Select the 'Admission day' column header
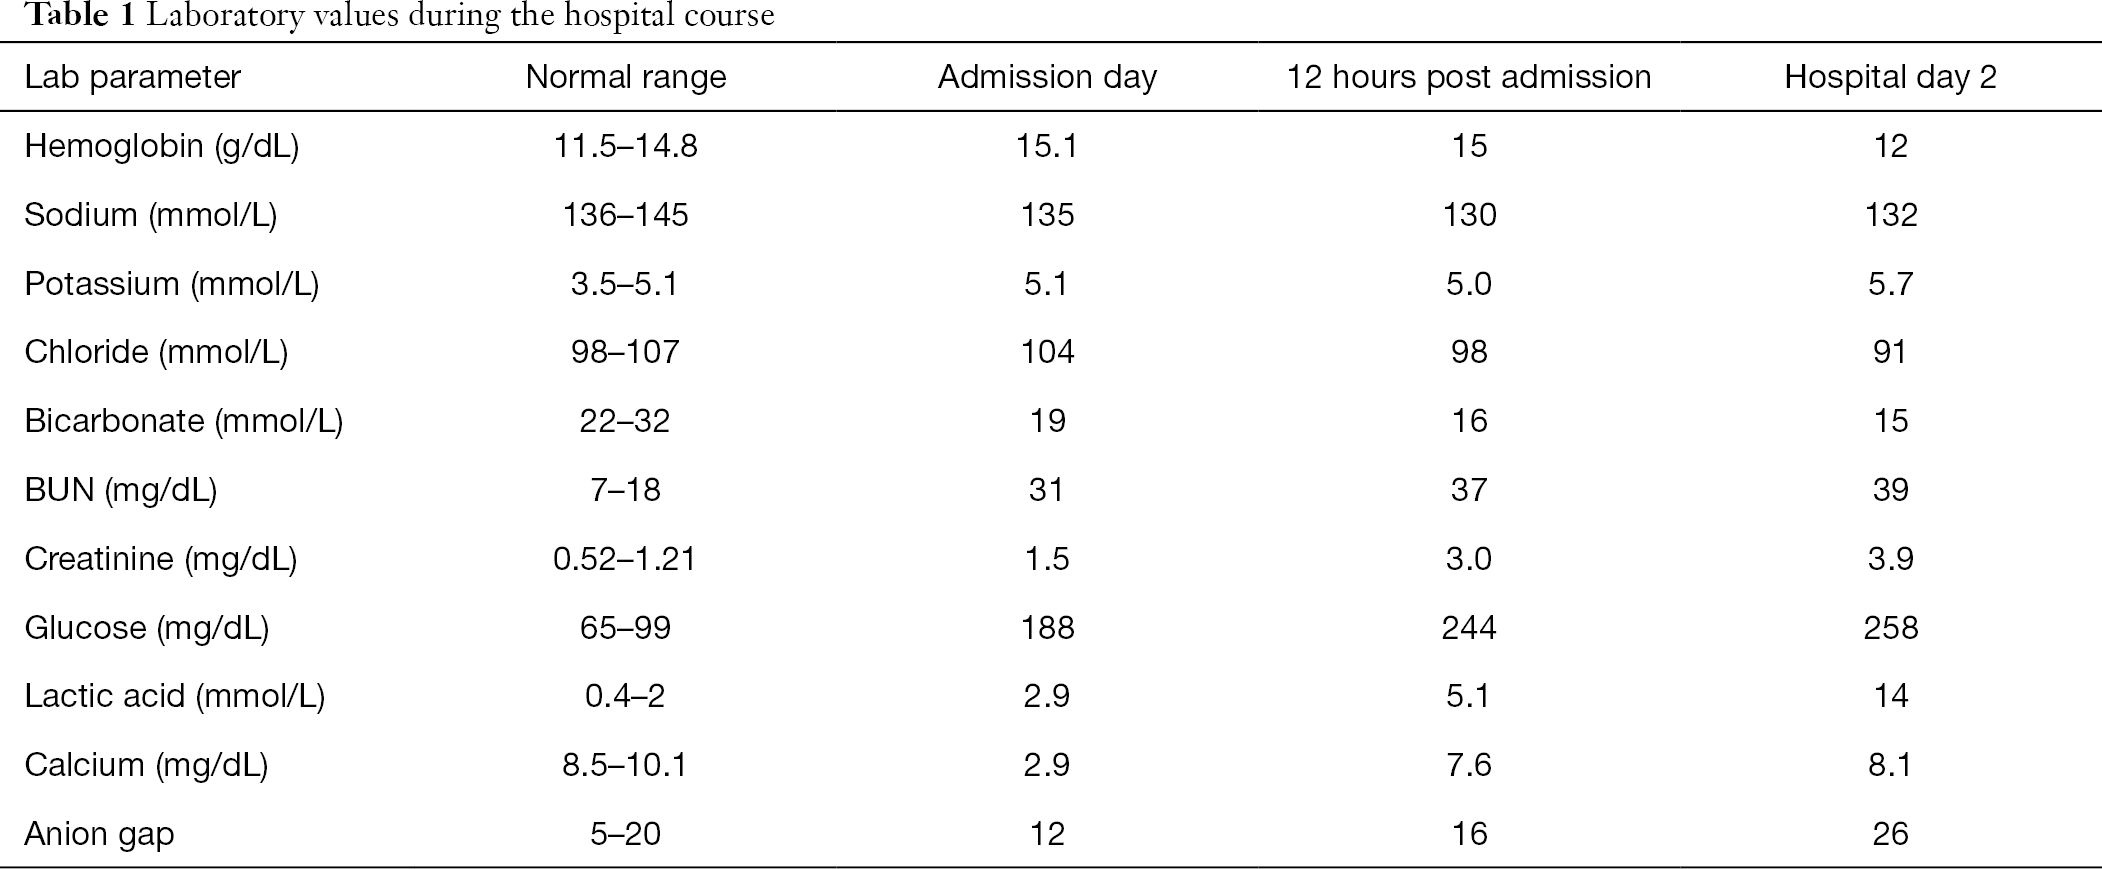 click(1047, 77)
